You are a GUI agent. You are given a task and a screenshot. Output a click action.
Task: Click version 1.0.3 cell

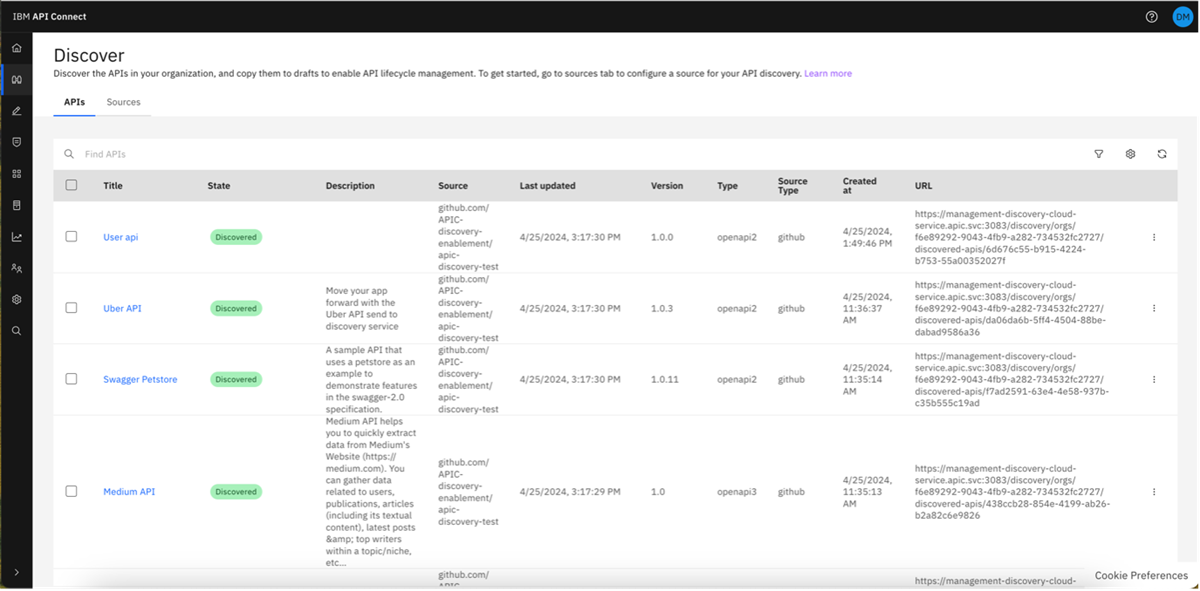(x=662, y=309)
